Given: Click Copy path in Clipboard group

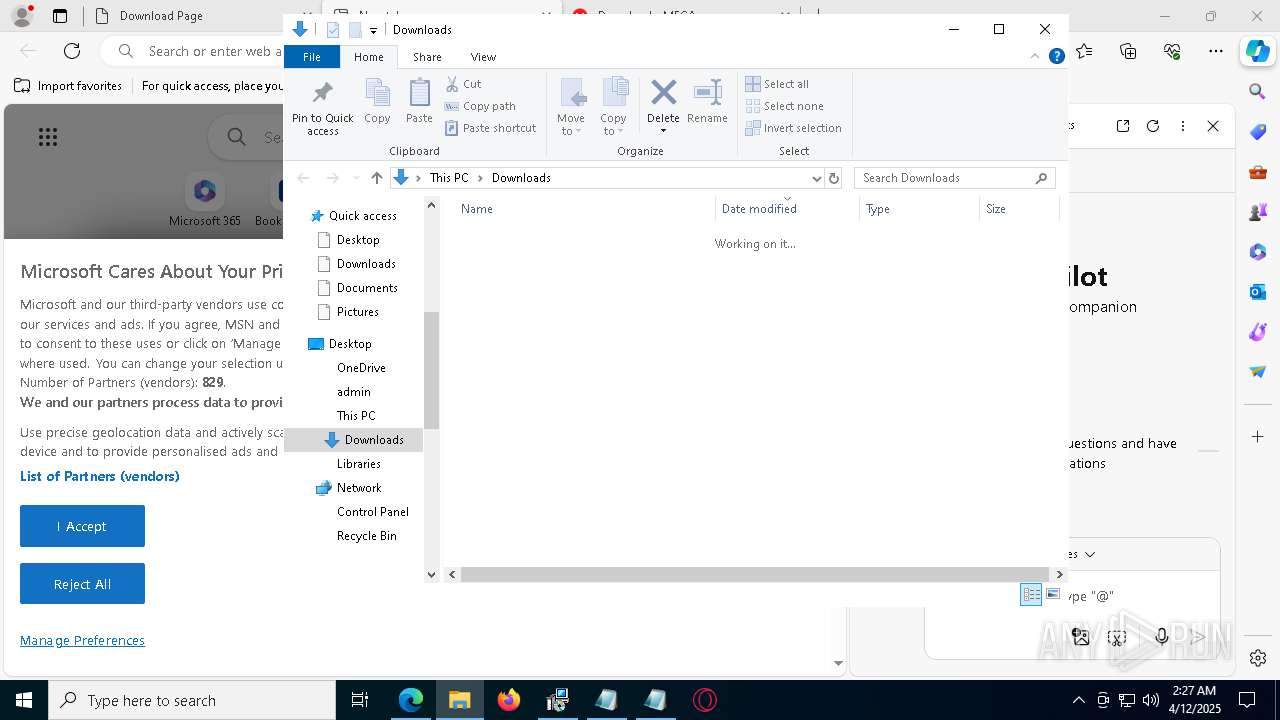Looking at the screenshot, I should (480, 106).
